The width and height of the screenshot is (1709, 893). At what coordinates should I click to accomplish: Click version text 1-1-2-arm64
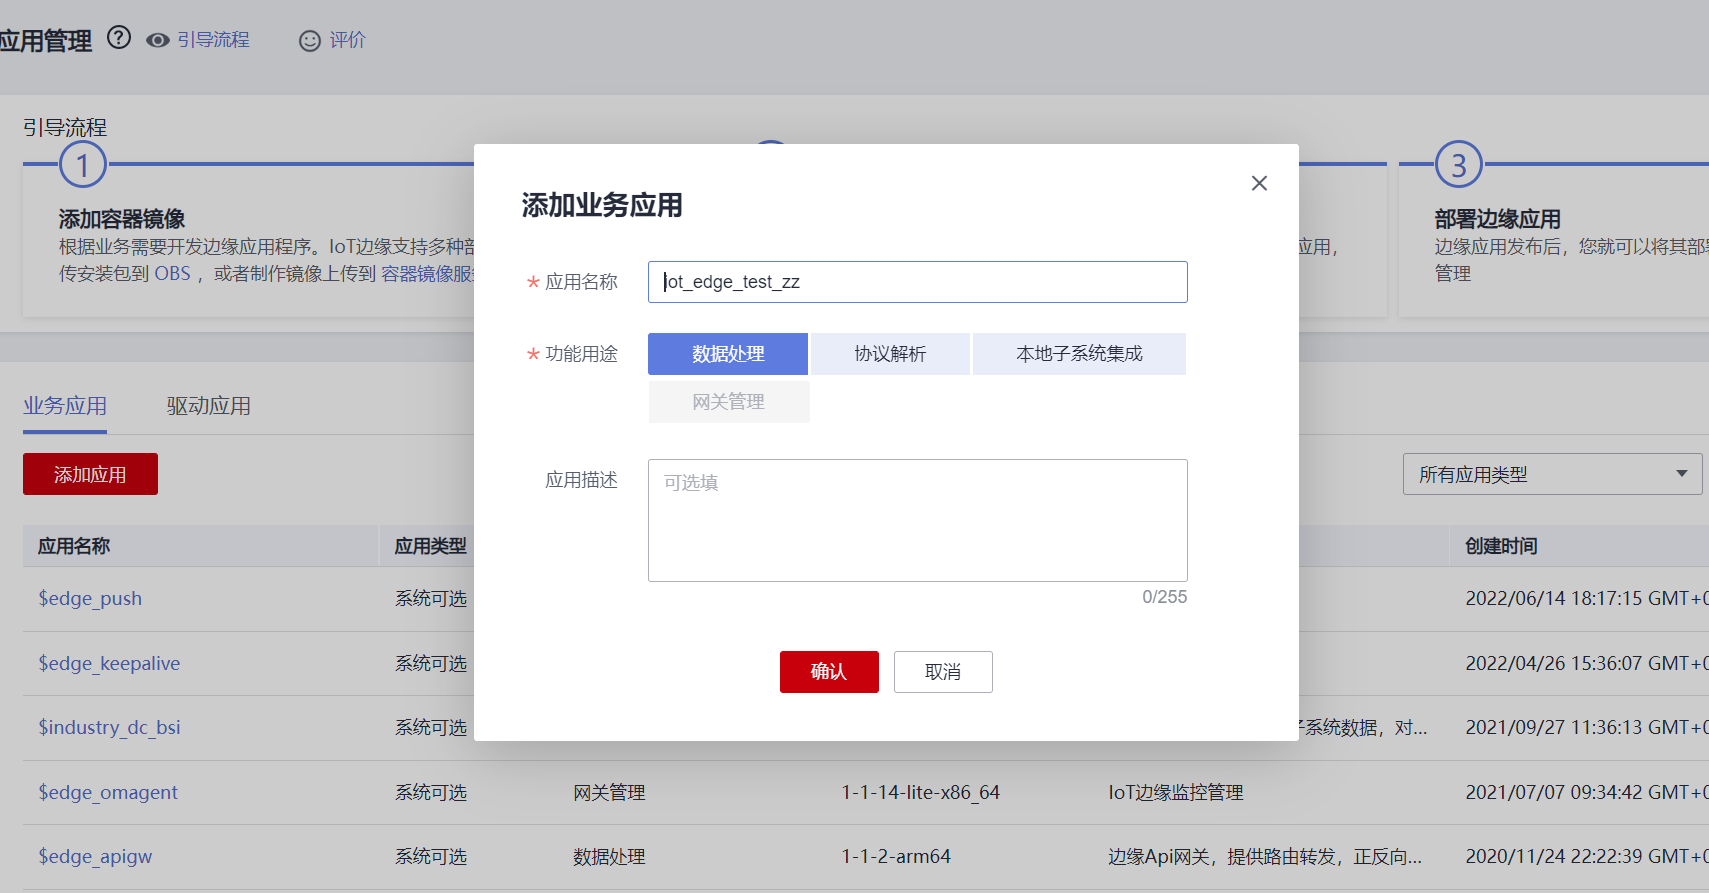coord(896,856)
